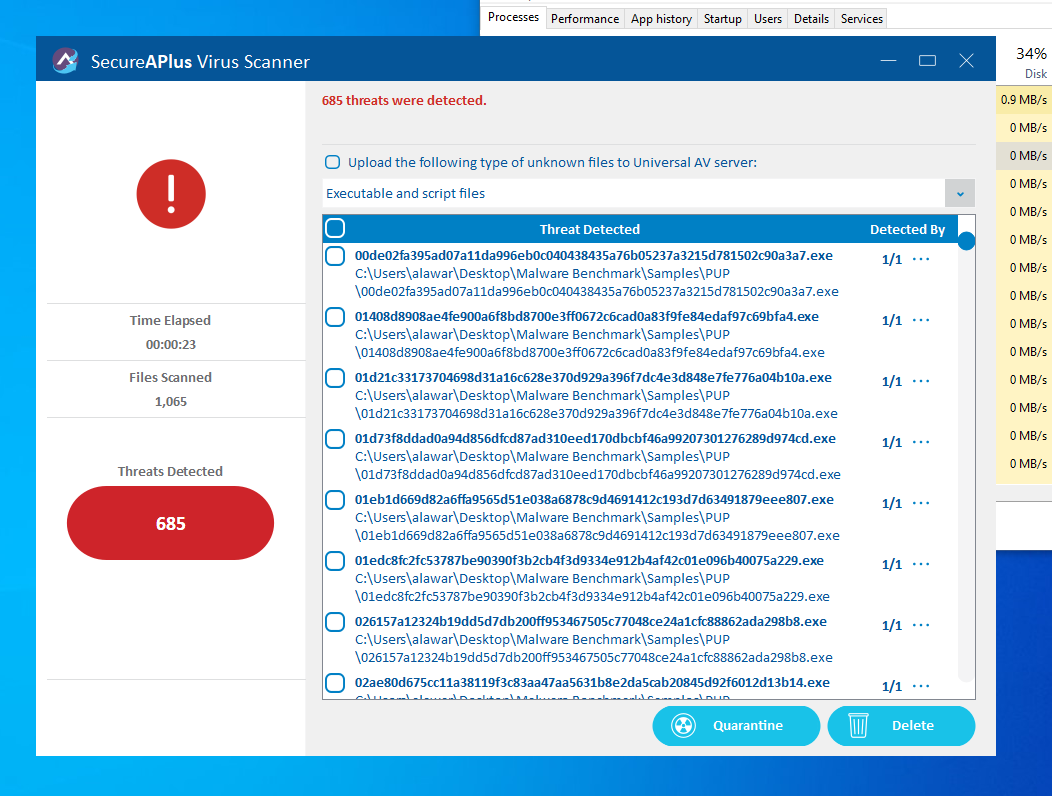
Task: Tick the select-all checkbox in the Threat Detected header
Action: pyautogui.click(x=335, y=228)
